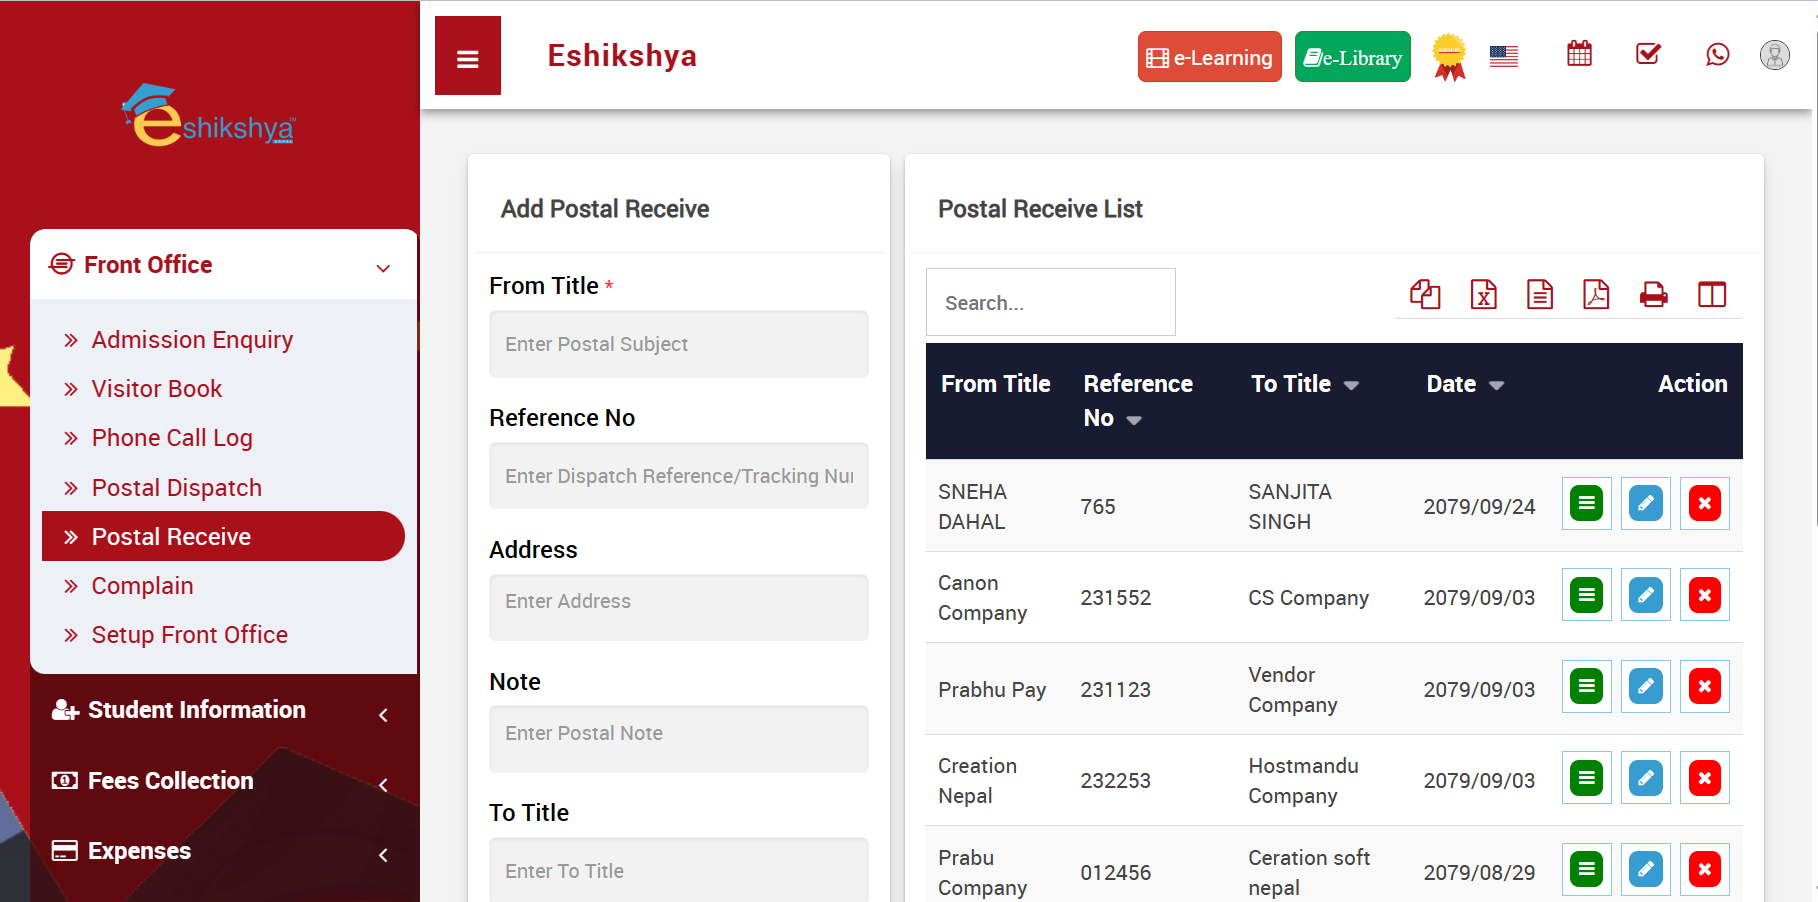Click the hamburger menu toggle button
The height and width of the screenshot is (902, 1818).
point(467,57)
